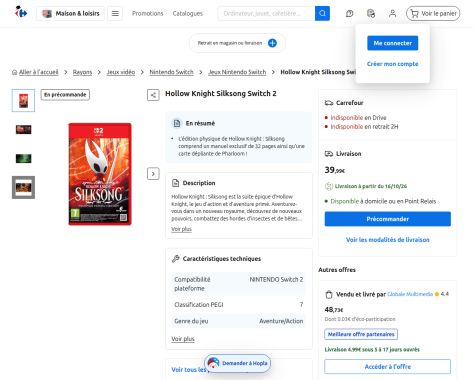The image size is (475, 380).
Task: Open the Promotions menu
Action: [x=147, y=13]
